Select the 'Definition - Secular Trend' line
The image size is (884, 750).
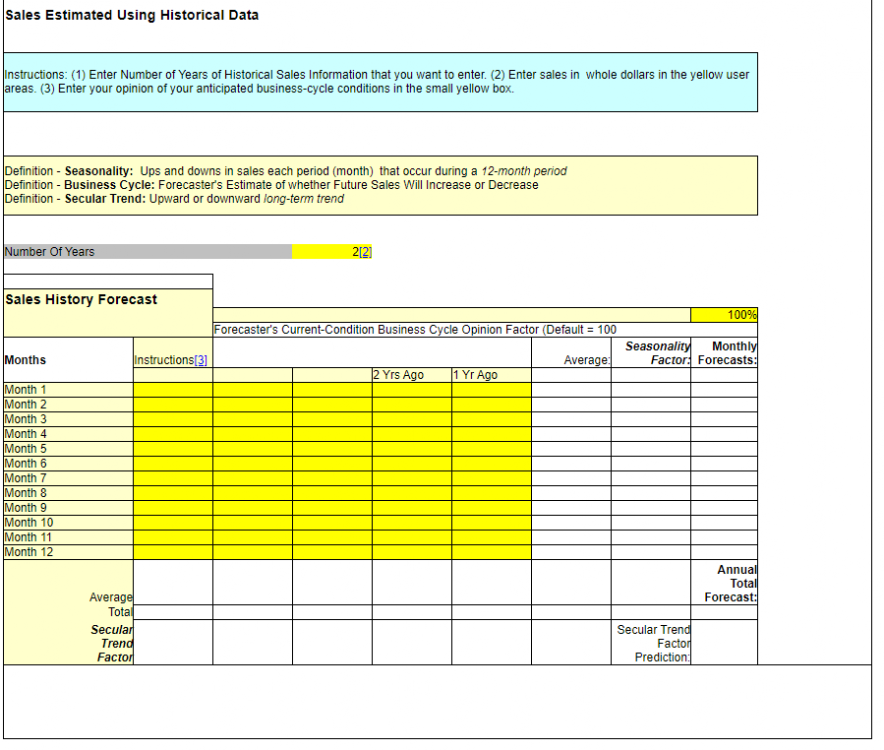174,198
